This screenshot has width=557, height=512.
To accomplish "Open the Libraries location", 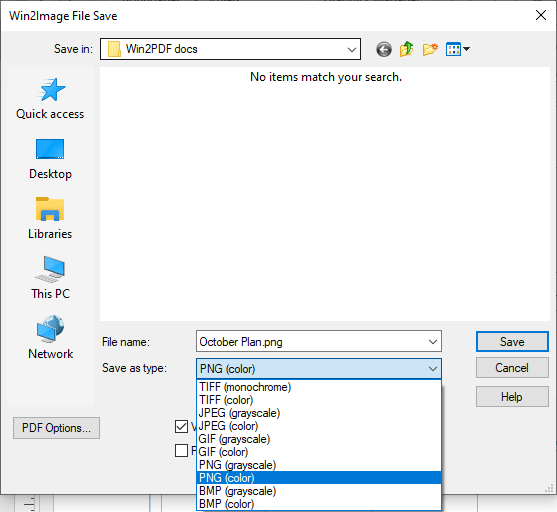I will coord(50,219).
